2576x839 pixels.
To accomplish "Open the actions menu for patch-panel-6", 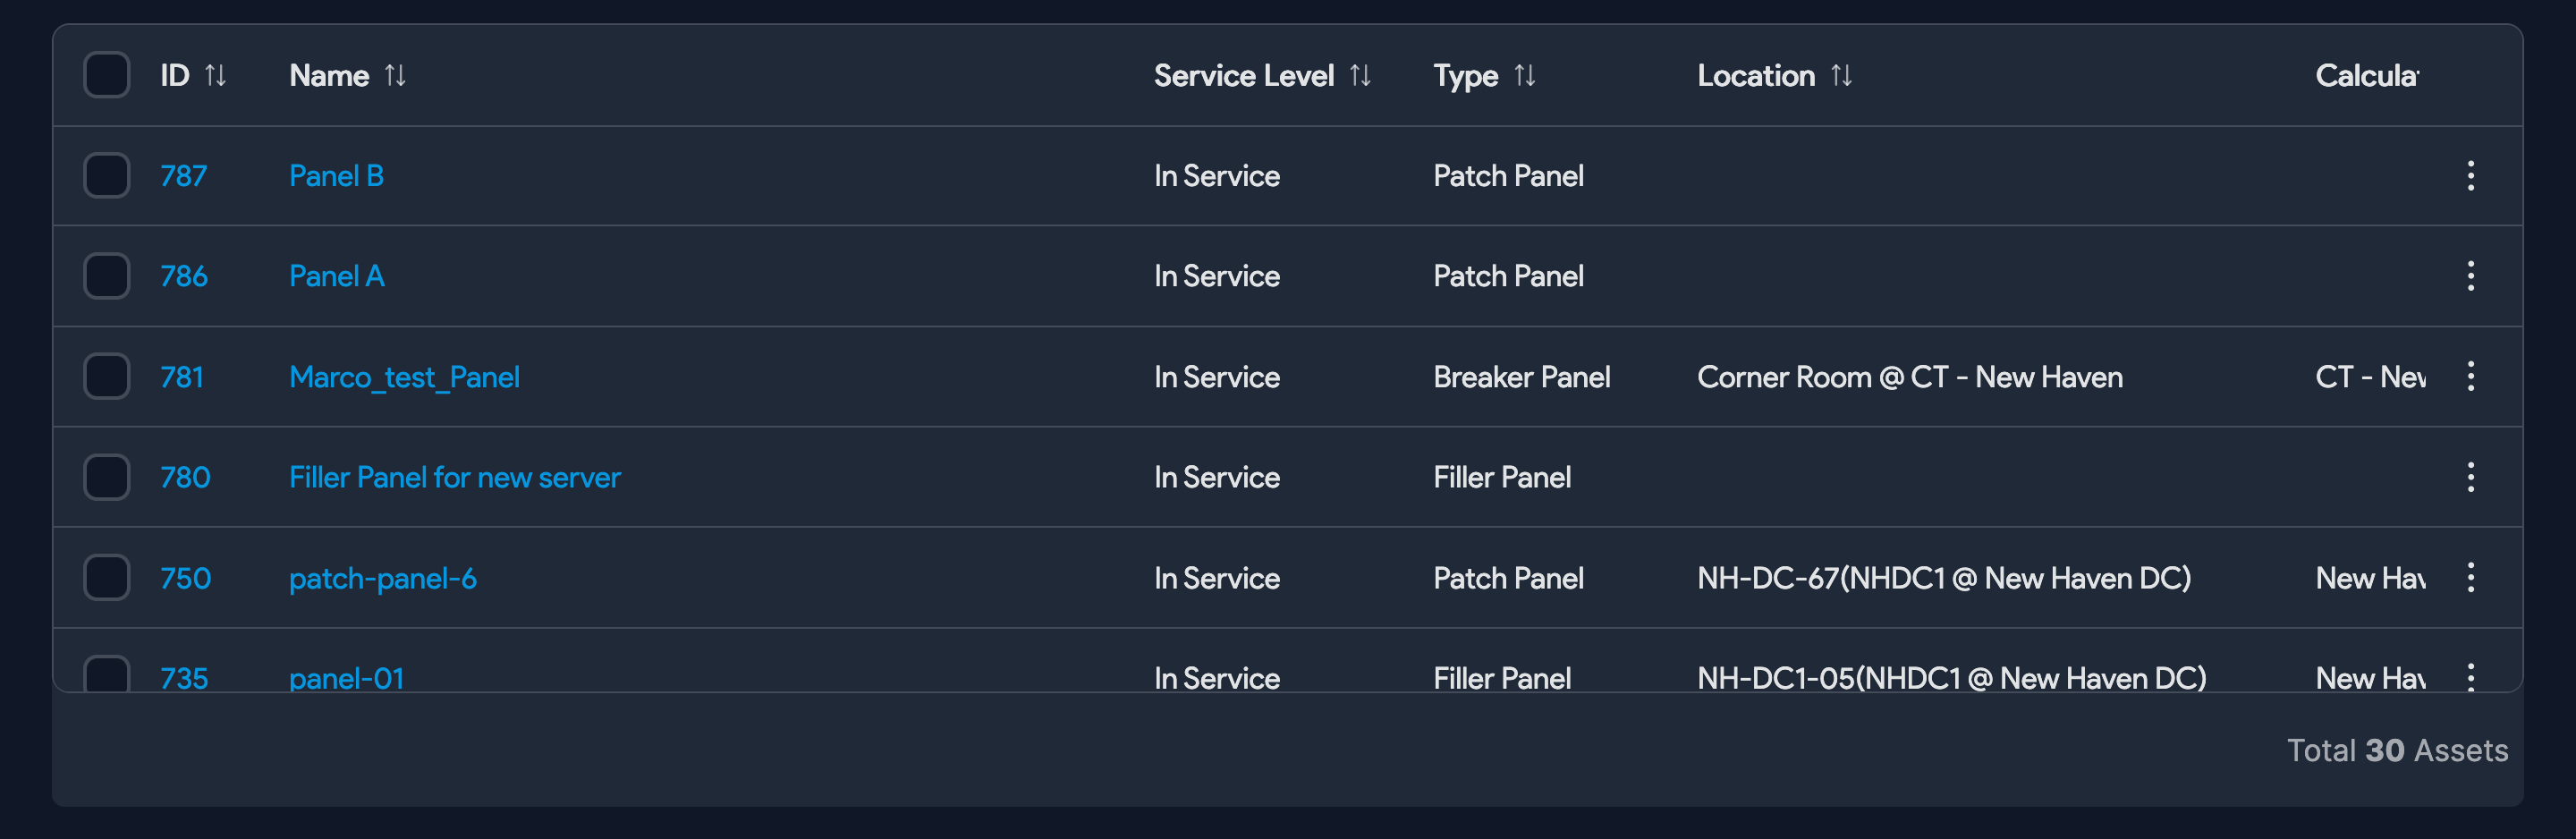I will (2470, 577).
